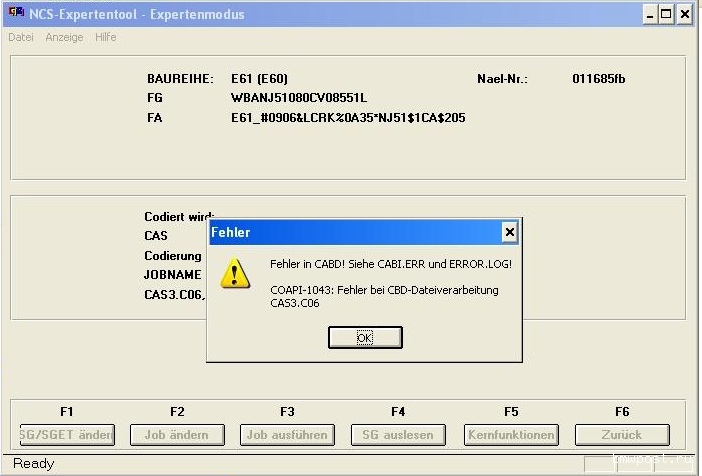
Task: Click the Job ändern button
Action: [177, 435]
